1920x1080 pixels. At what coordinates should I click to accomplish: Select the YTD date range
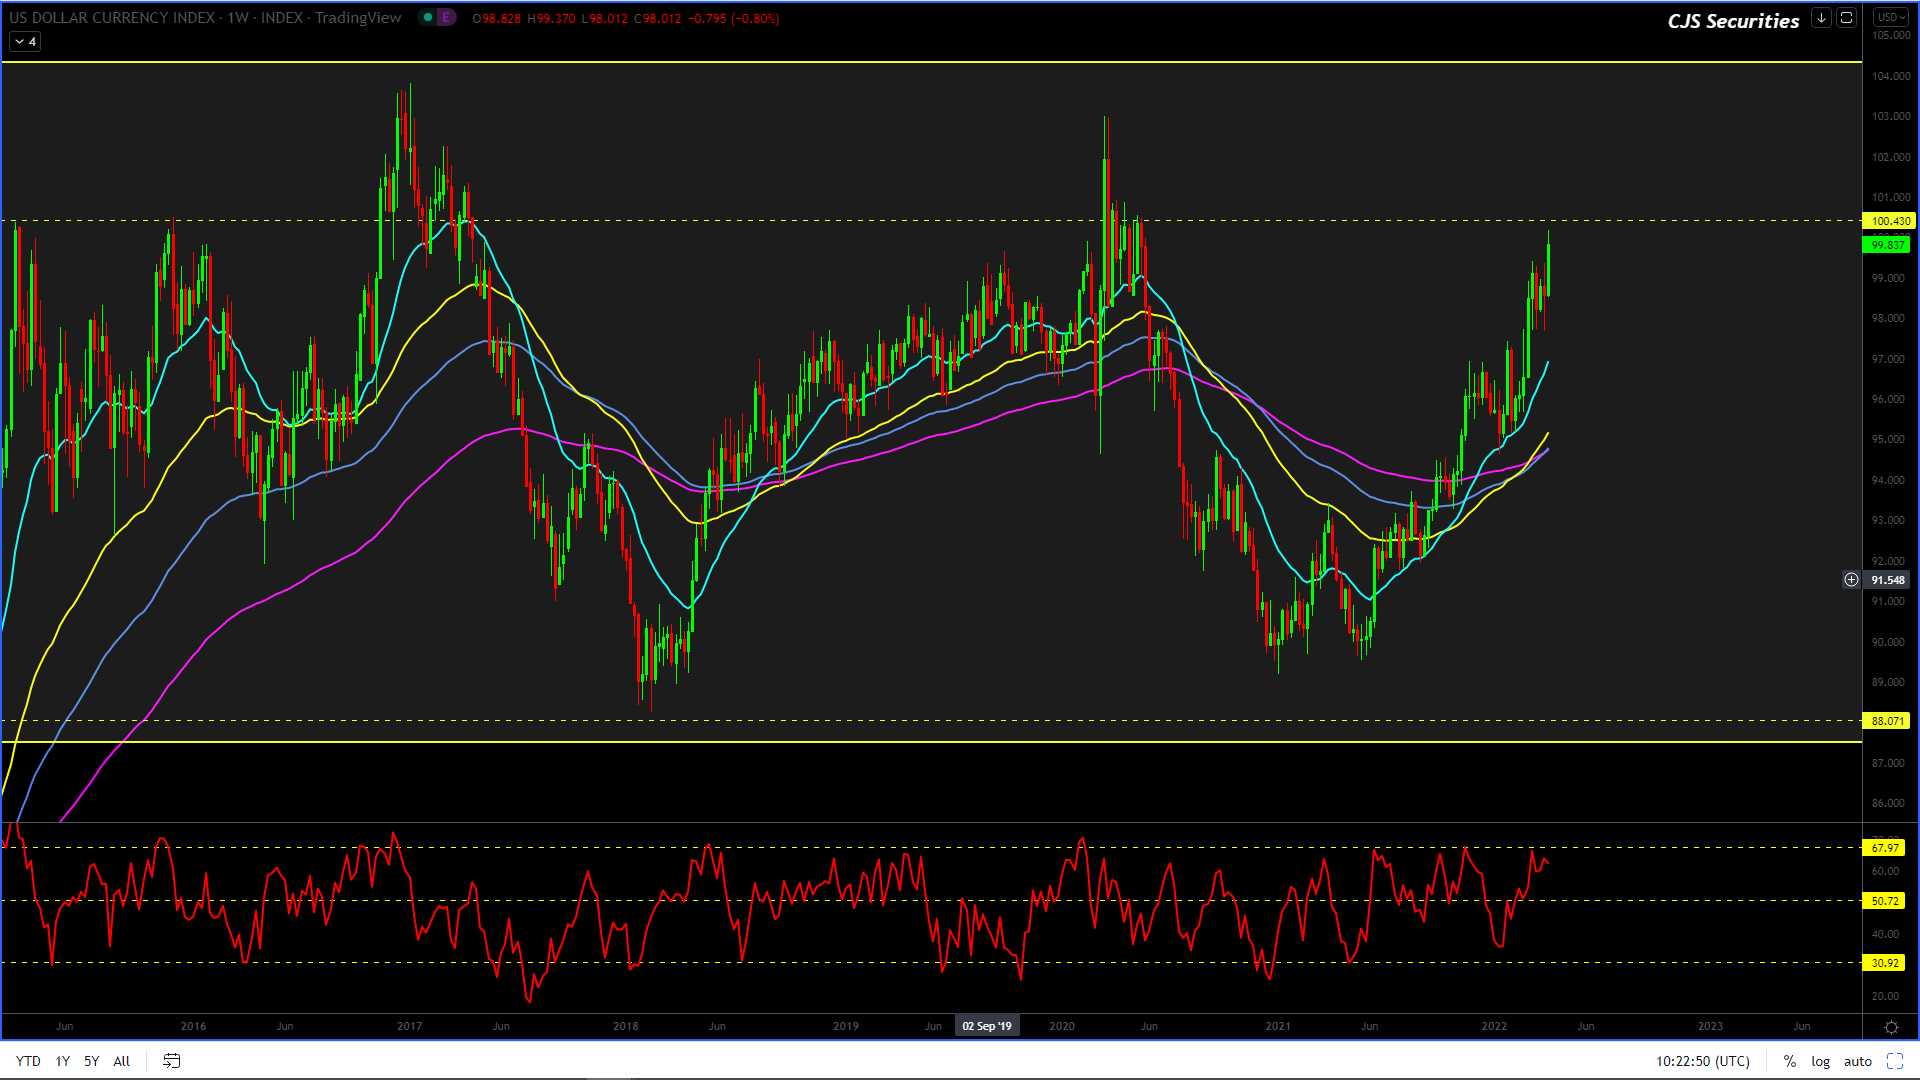tap(28, 1061)
